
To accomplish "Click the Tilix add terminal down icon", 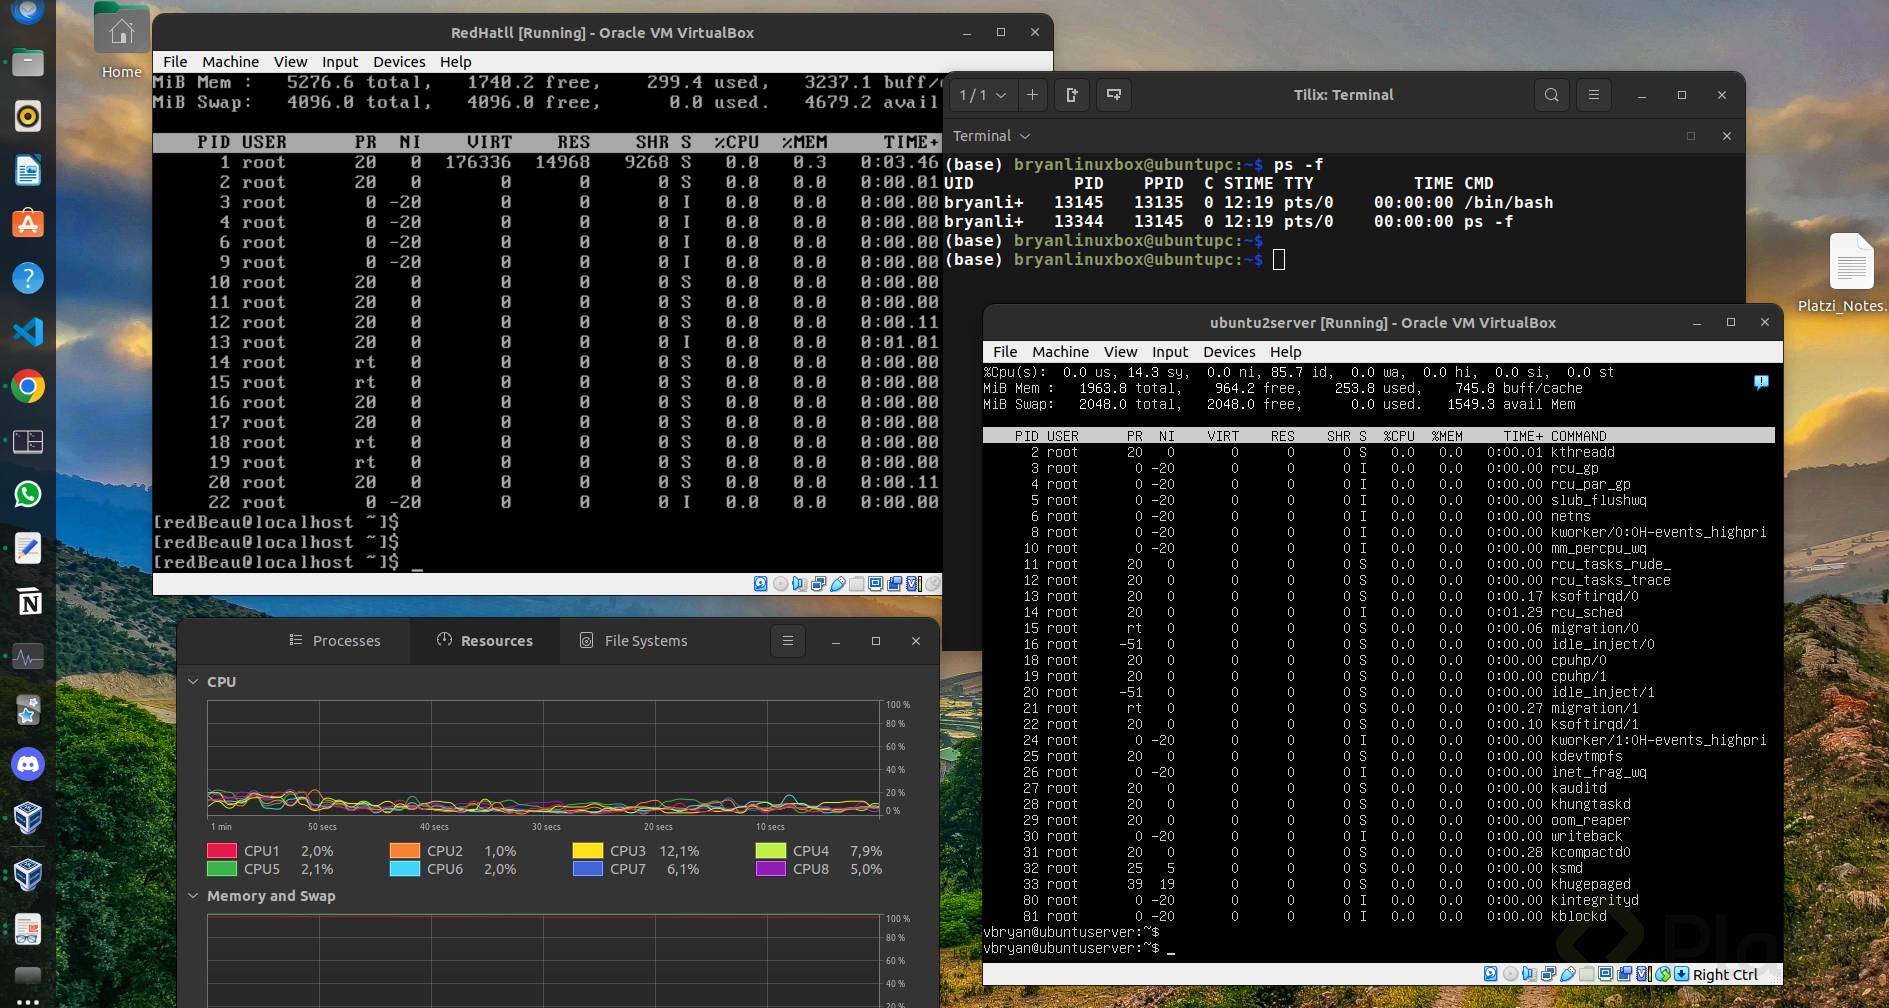I will (1113, 95).
